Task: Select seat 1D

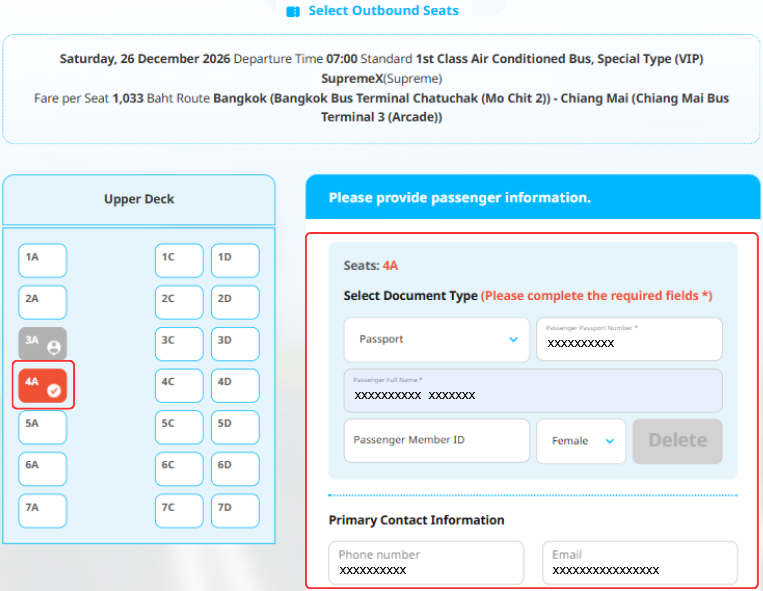Action: [x=235, y=261]
